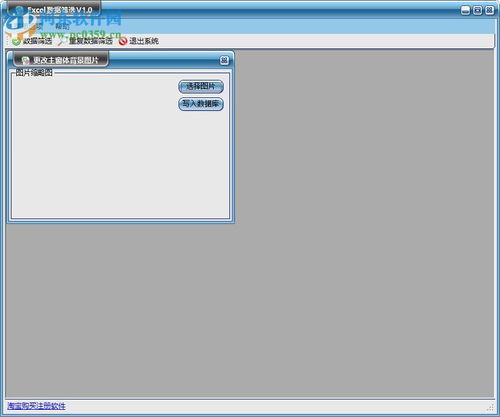Click the 写入数据库 button
The height and width of the screenshot is (417, 500).
(201, 104)
